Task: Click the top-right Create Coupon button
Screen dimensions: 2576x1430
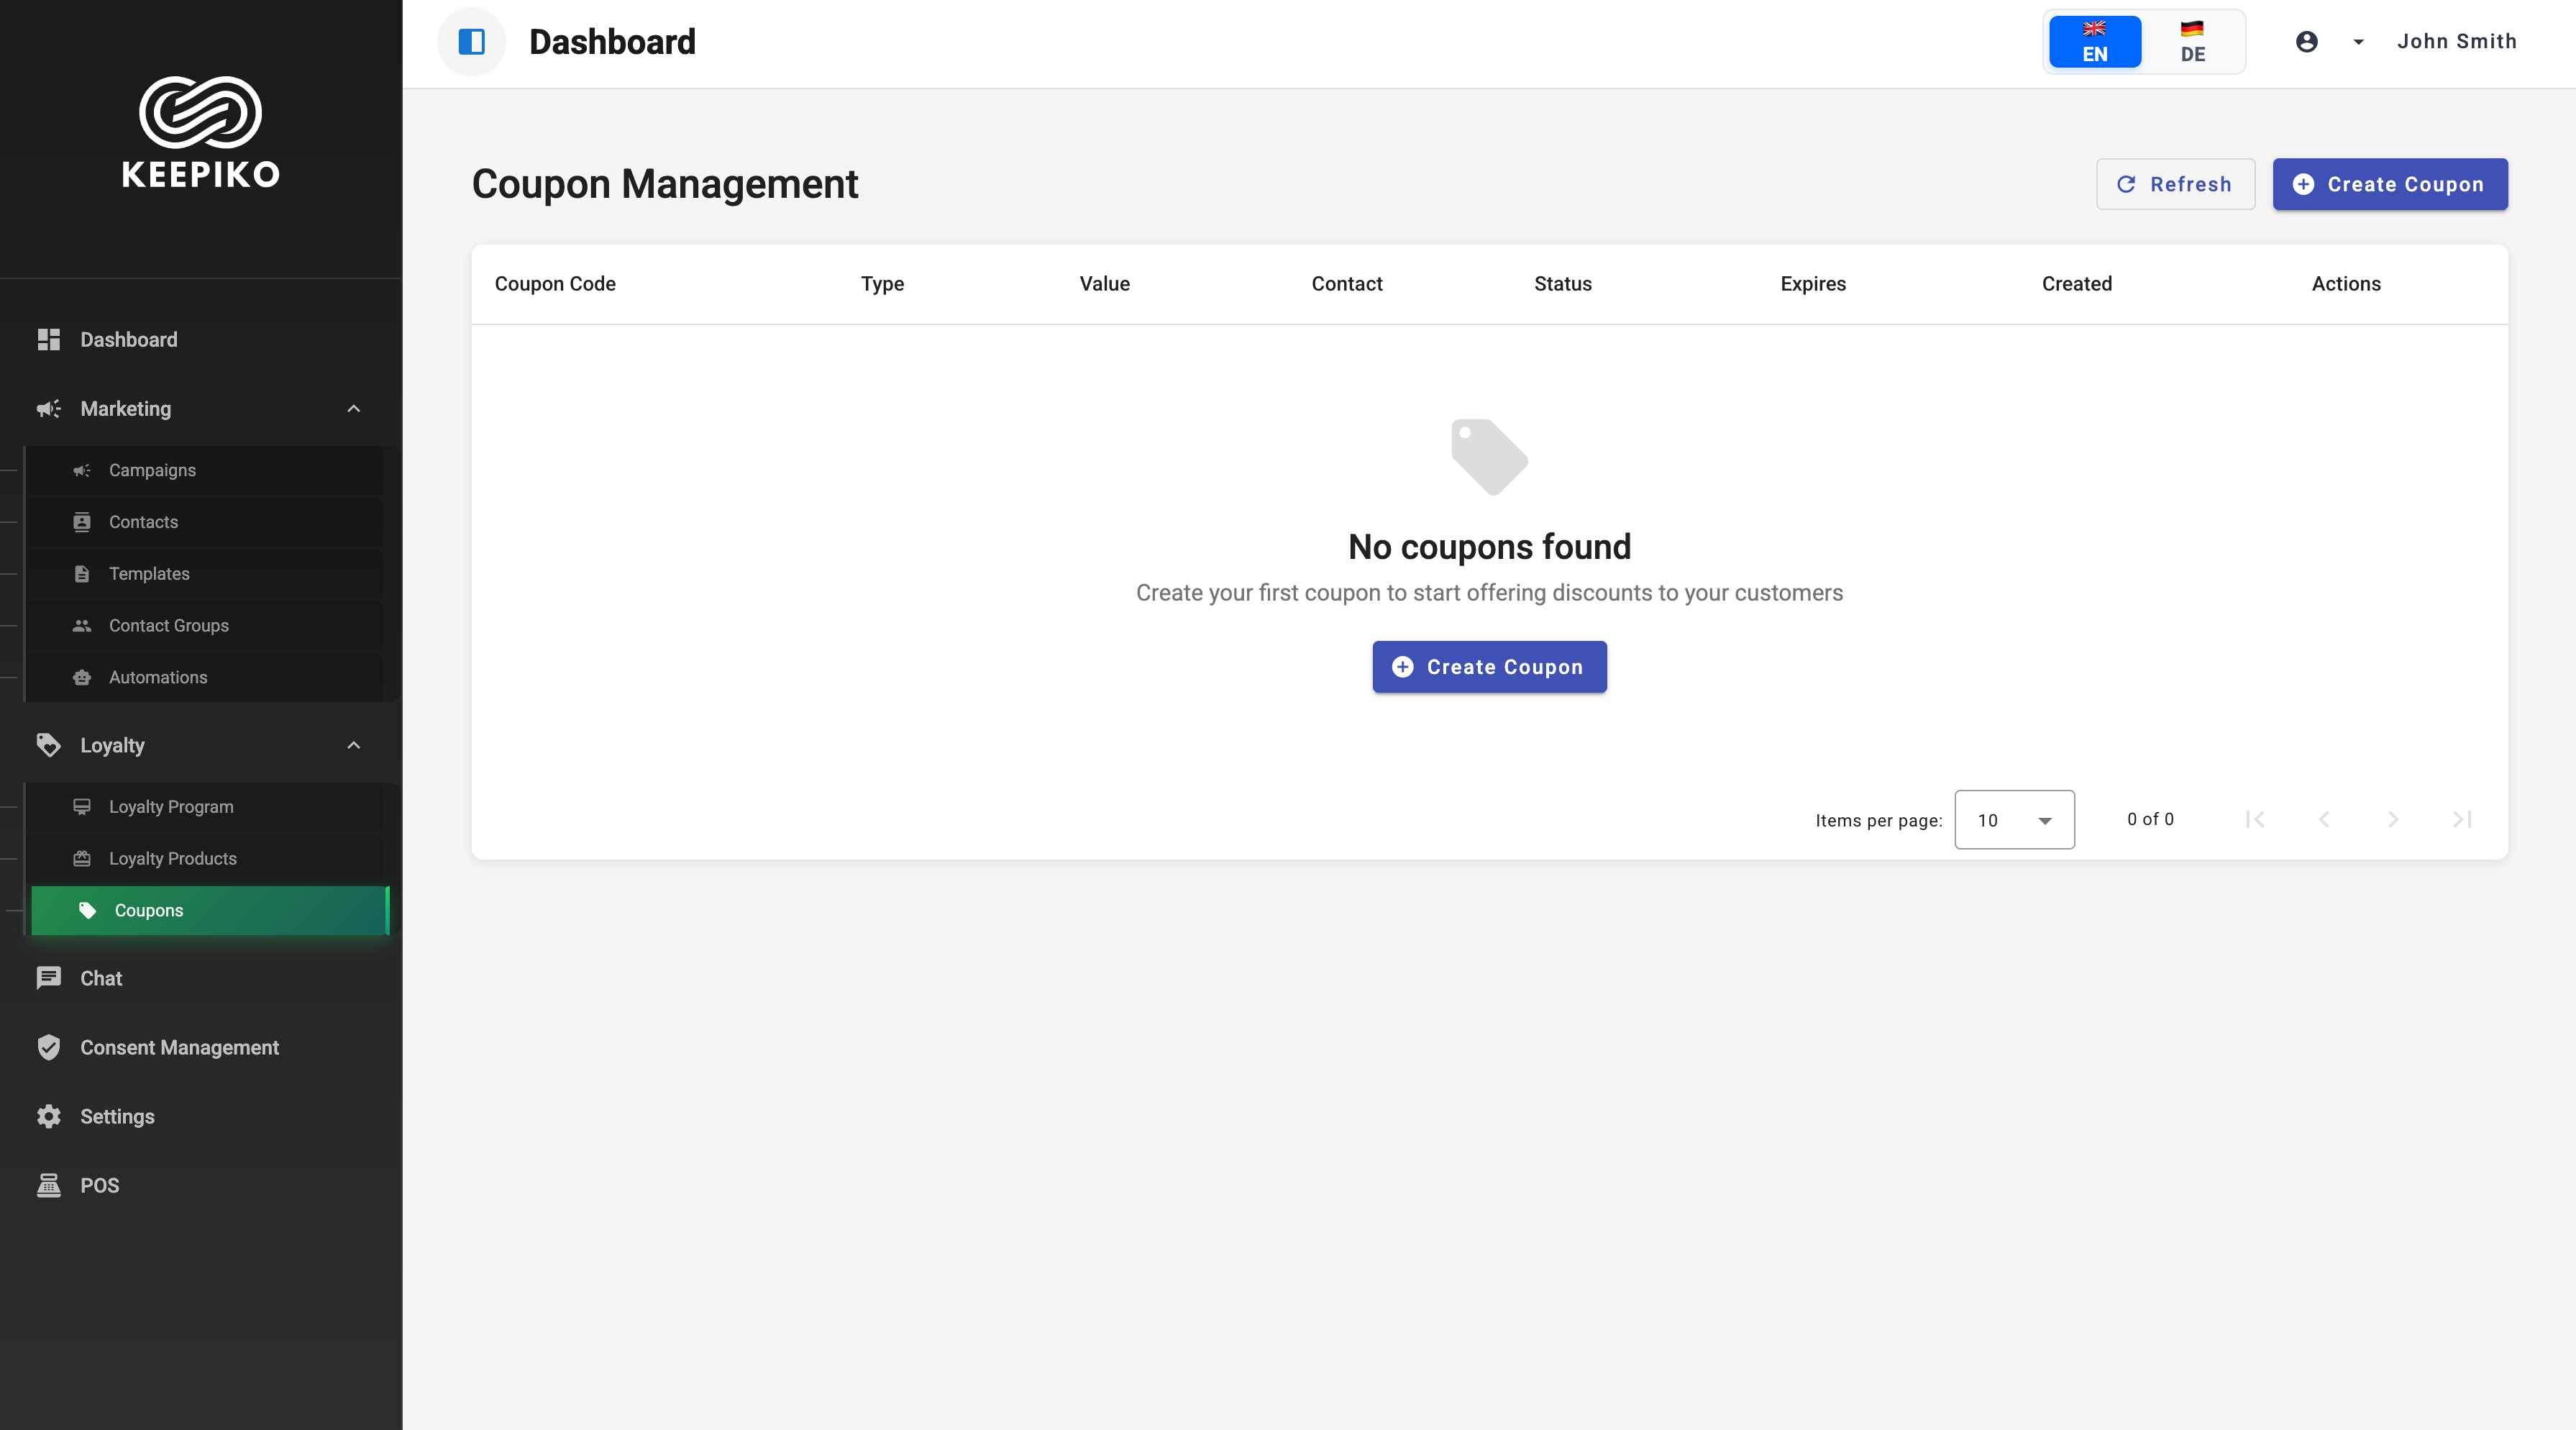Action: [2389, 184]
